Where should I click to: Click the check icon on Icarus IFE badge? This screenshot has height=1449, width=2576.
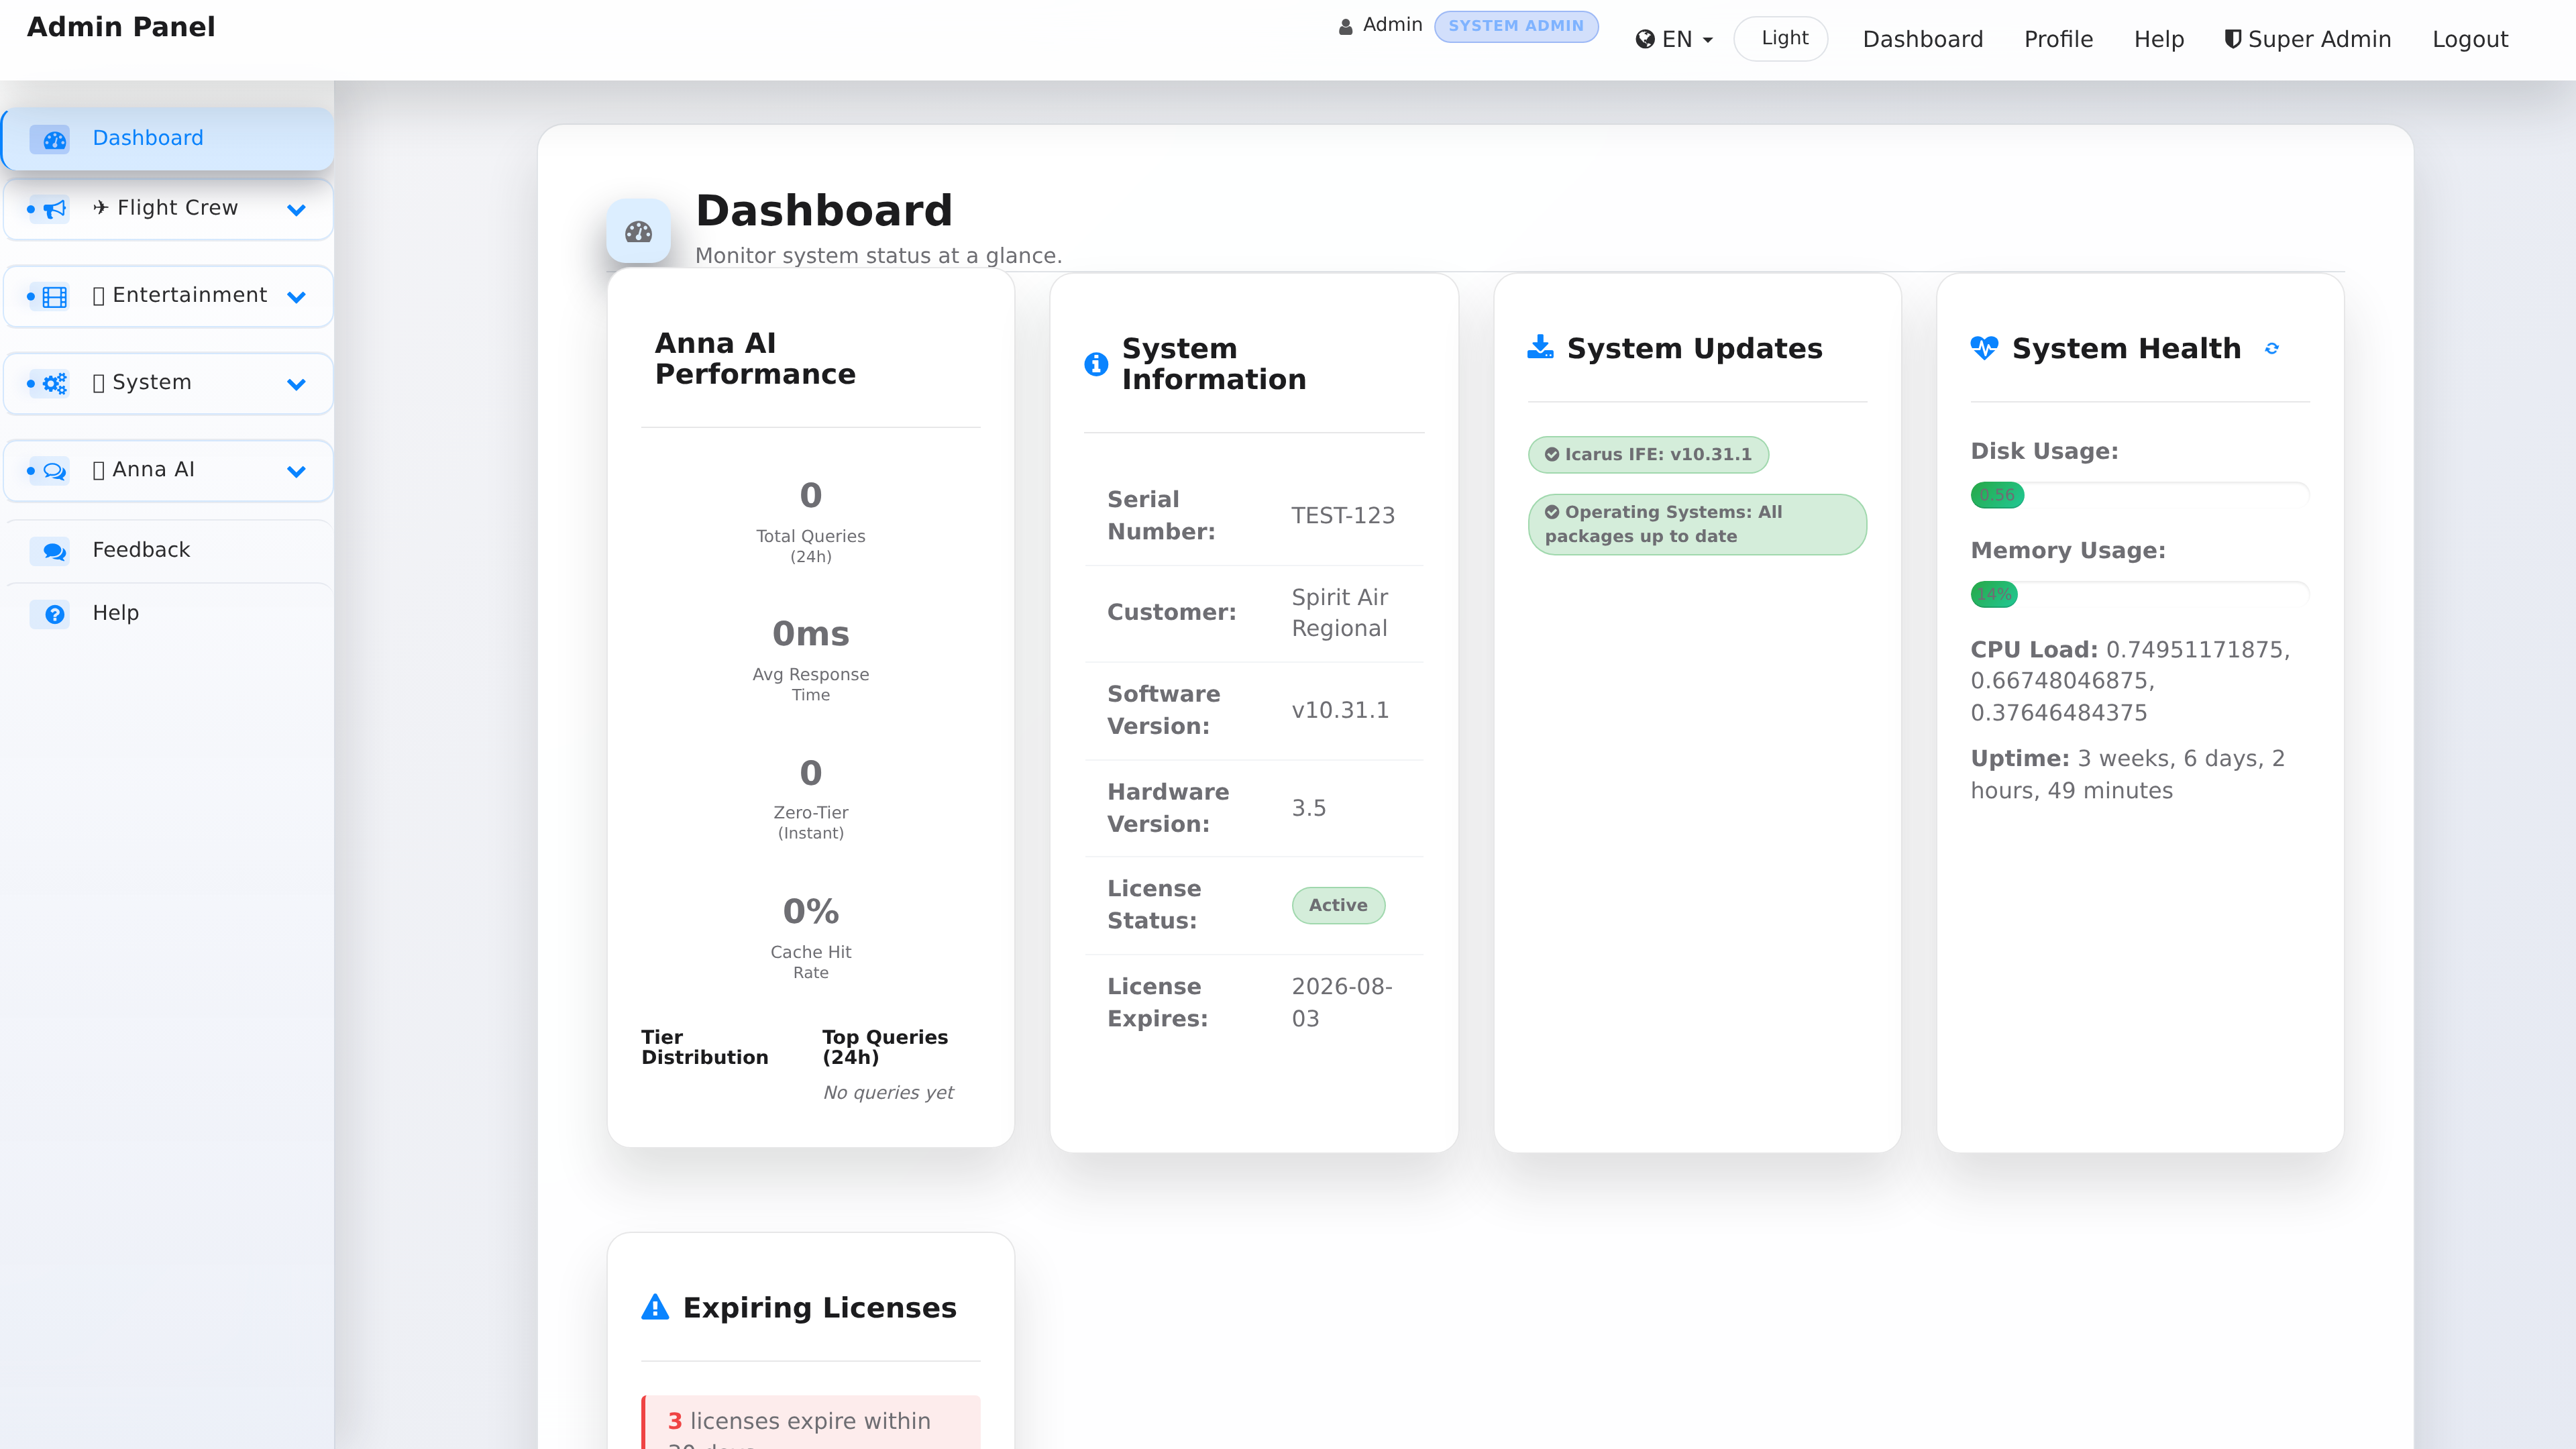pos(1552,455)
